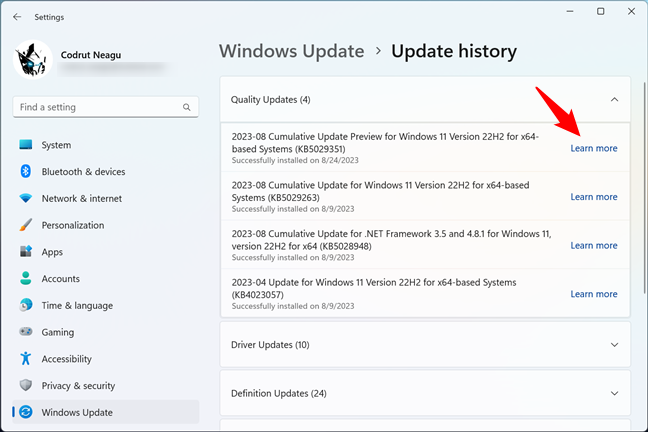Click the Driver Updates (10) heading
This screenshot has width=648, height=432.
pos(270,345)
